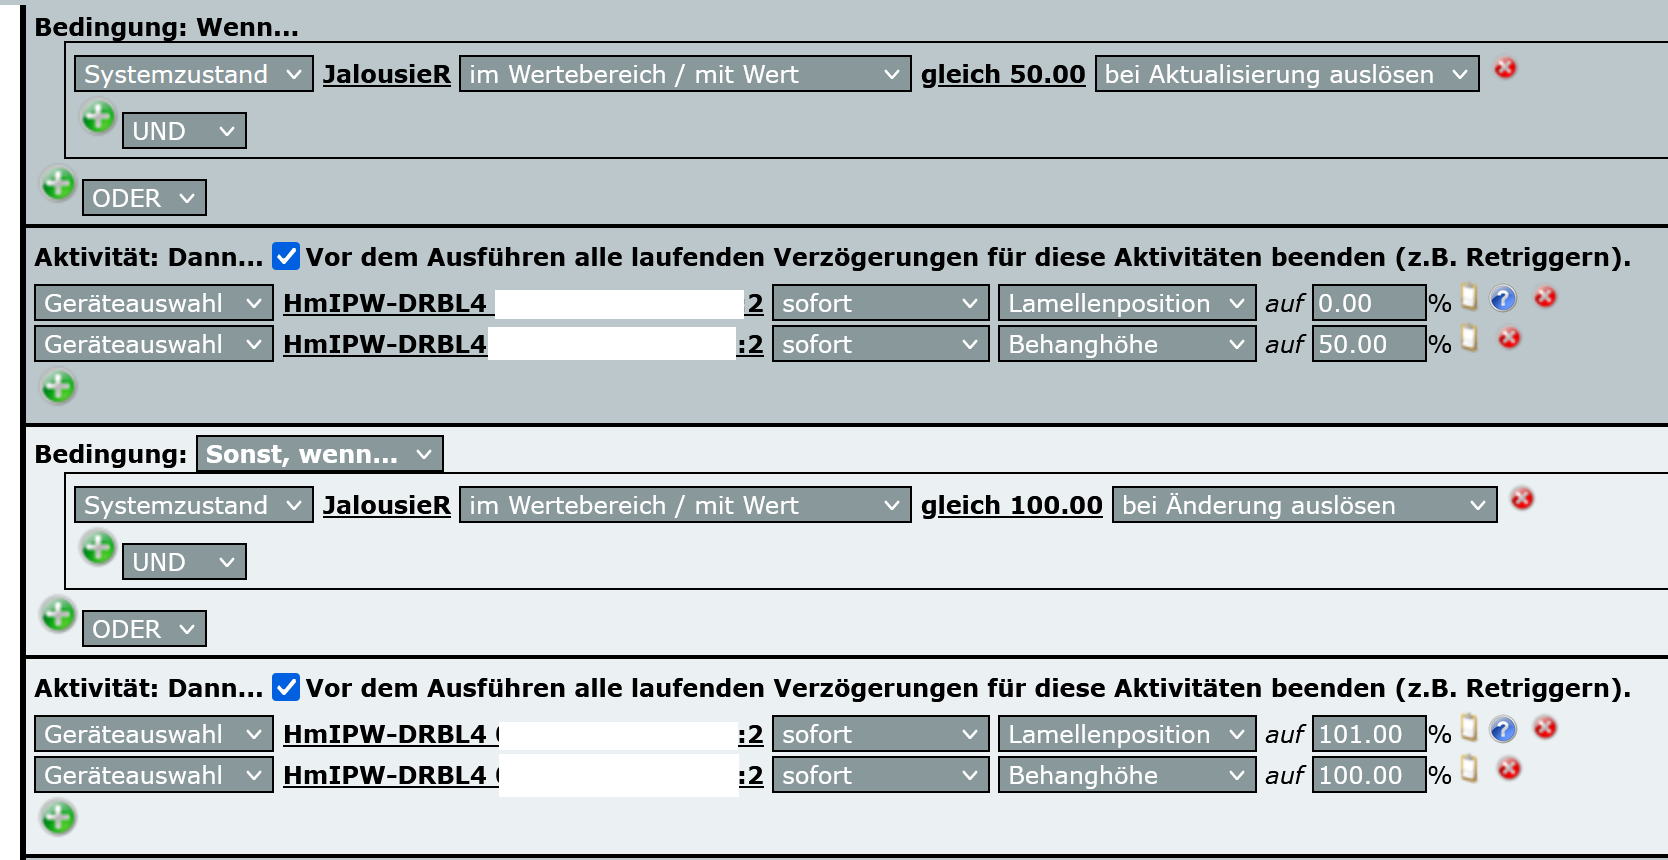Image resolution: width=1668 pixels, height=860 pixels.
Task: Open Geräteauswahl dropdown in Lamellenposition 0.00 row
Action: [x=154, y=303]
